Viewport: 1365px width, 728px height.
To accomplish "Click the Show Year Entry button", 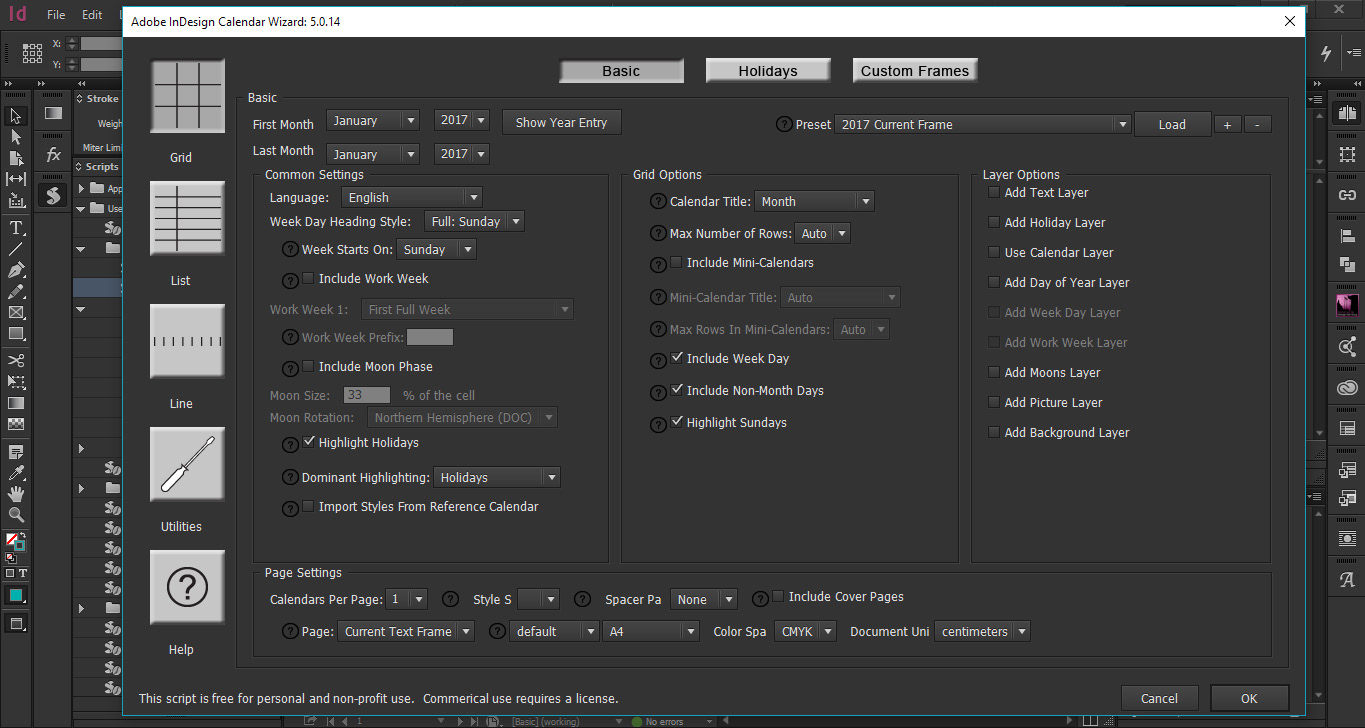I will (x=561, y=123).
